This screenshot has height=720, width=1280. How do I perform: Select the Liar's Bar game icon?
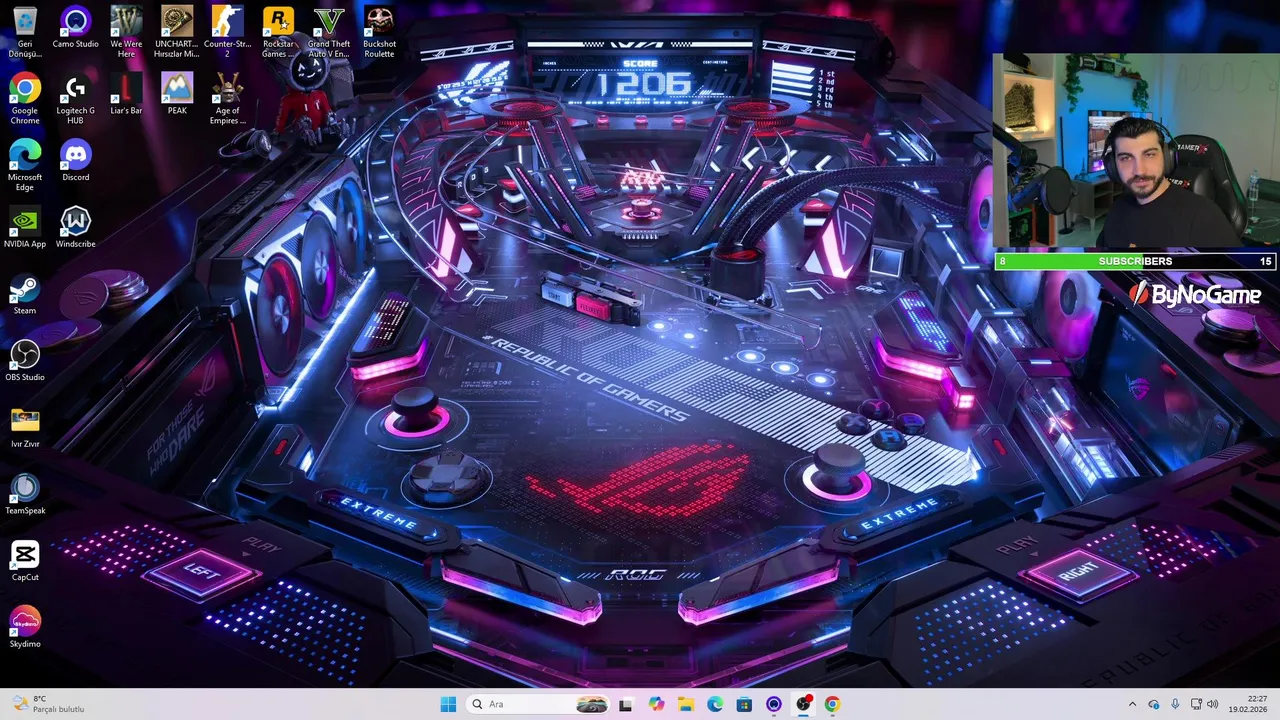126,94
